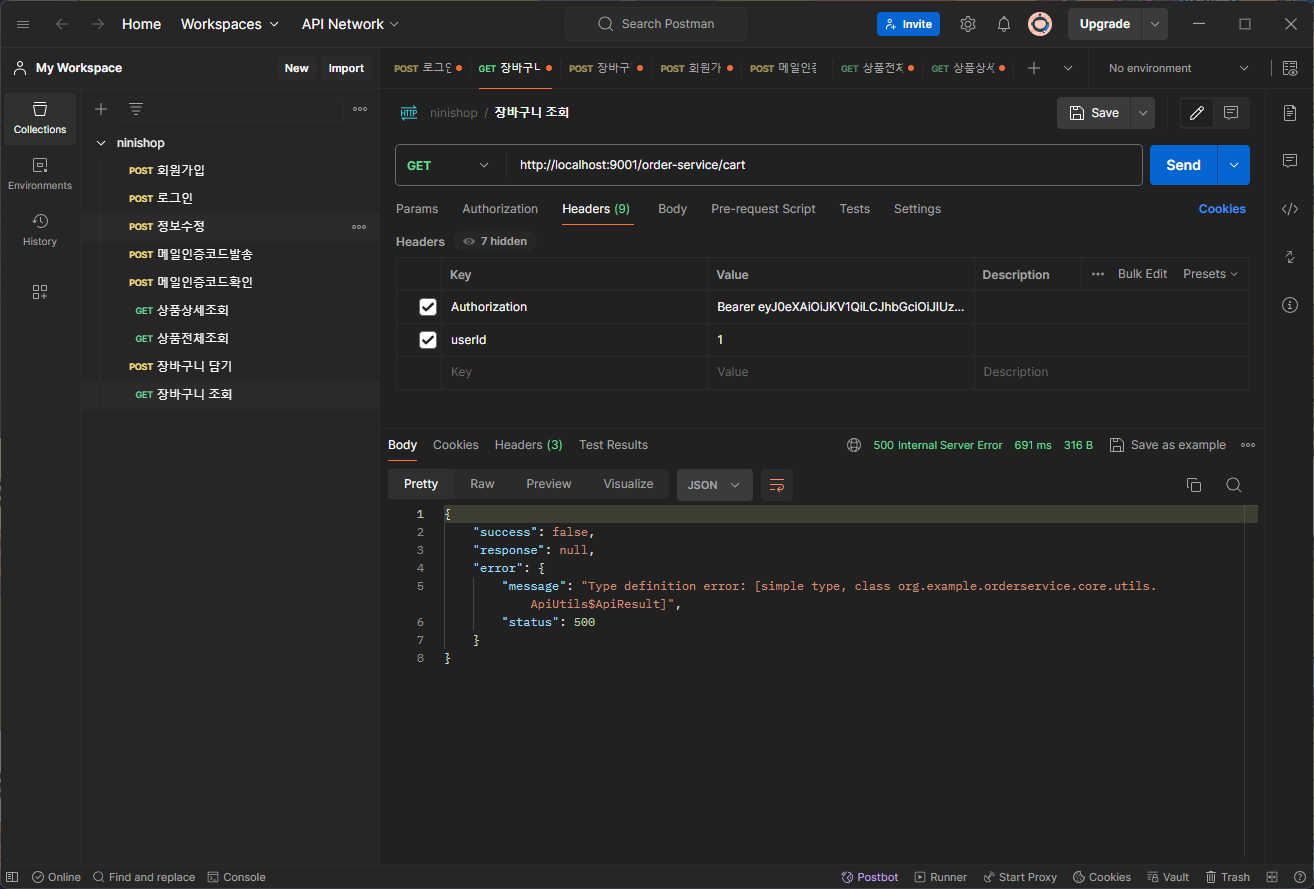Select the 장바구니 담기 request in the collection
This screenshot has width=1314, height=889.
click(230, 366)
